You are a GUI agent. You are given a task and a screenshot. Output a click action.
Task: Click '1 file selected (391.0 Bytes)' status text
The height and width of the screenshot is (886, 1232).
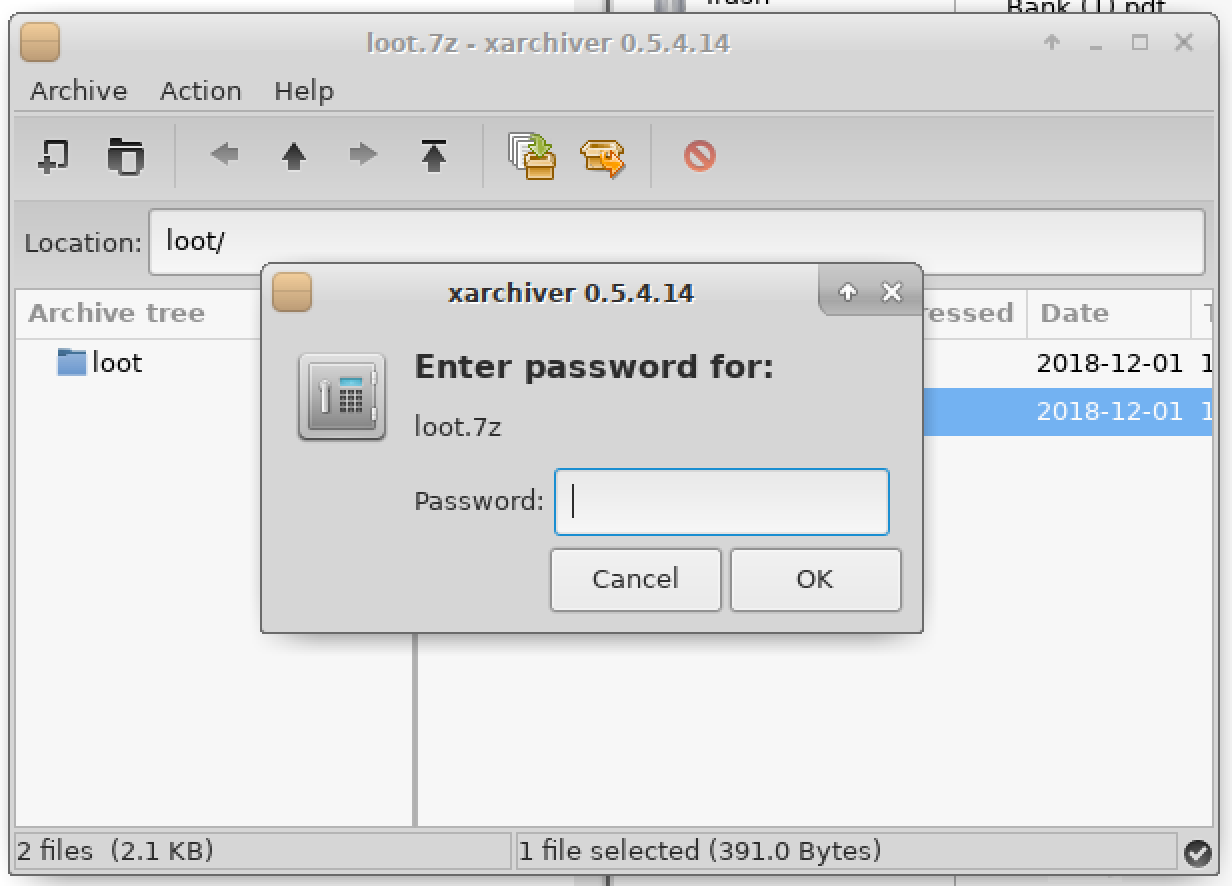[x=700, y=851]
